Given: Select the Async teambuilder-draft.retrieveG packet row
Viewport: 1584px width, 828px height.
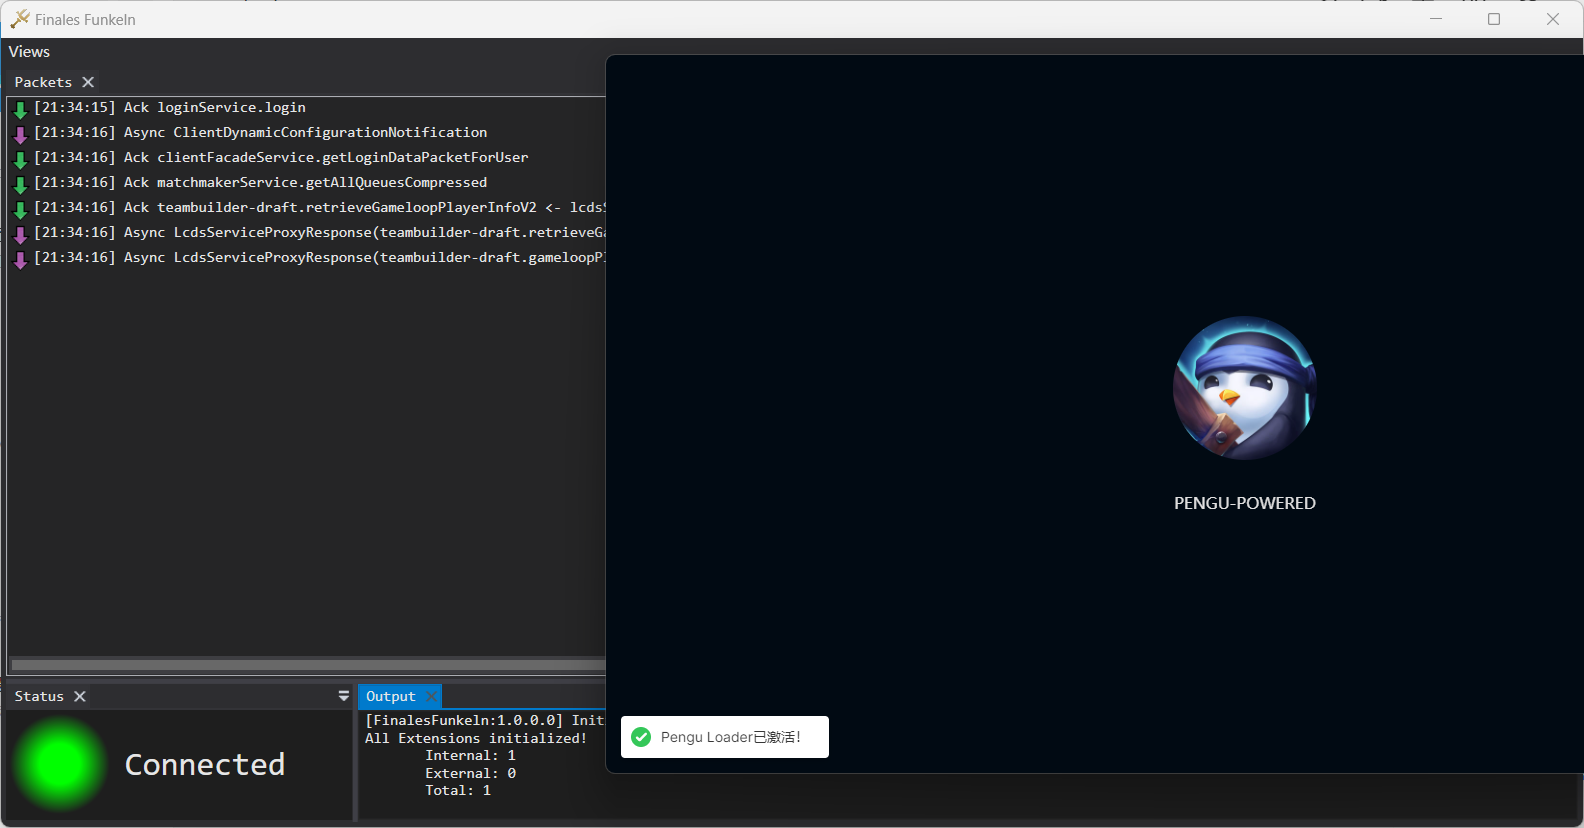Looking at the screenshot, I should pos(307,233).
